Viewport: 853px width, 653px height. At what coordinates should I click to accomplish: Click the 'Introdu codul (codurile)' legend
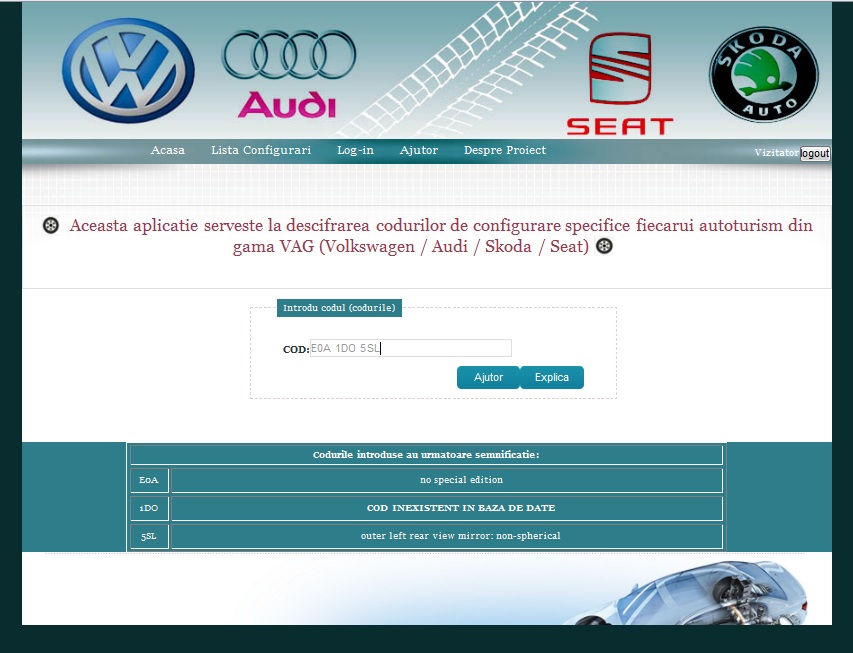[339, 307]
